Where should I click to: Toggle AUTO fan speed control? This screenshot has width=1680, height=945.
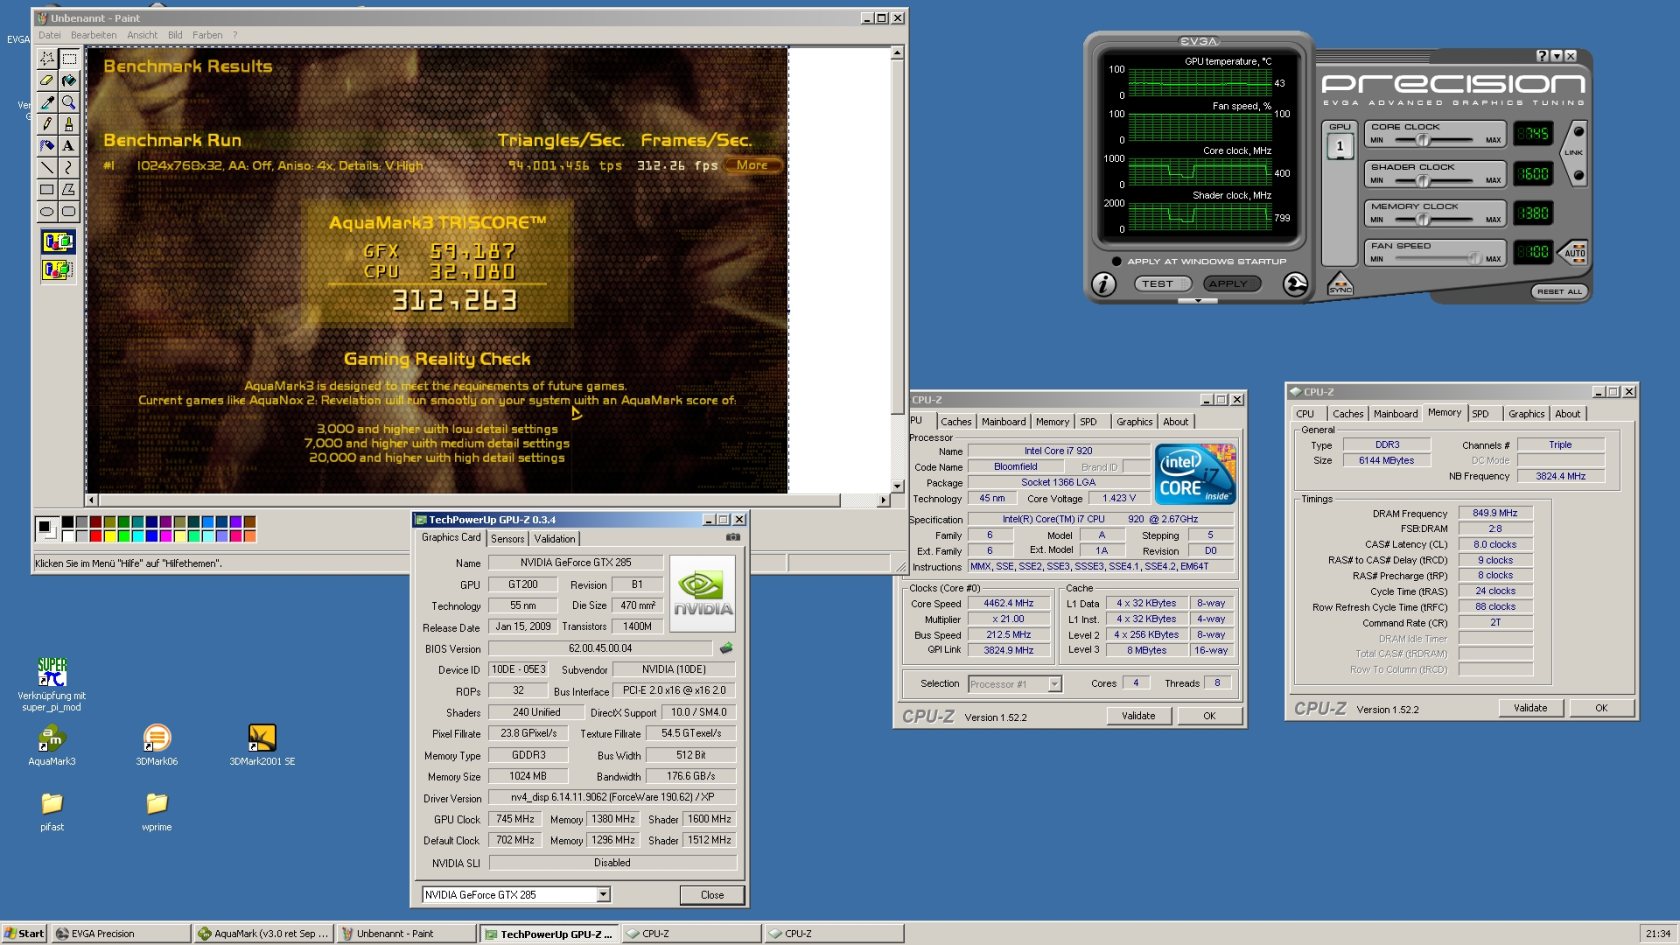pyautogui.click(x=1575, y=251)
